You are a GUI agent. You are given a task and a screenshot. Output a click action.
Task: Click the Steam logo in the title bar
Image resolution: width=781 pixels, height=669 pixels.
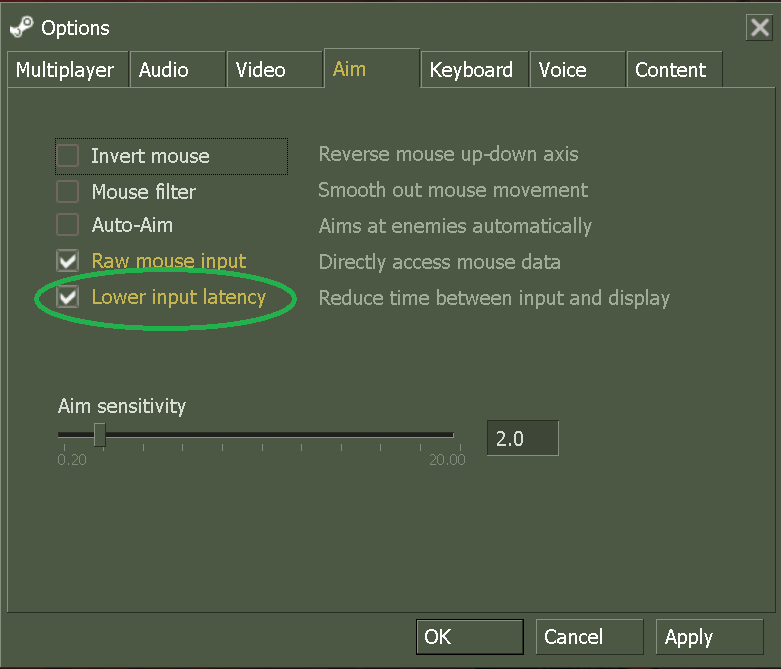pos(22,27)
